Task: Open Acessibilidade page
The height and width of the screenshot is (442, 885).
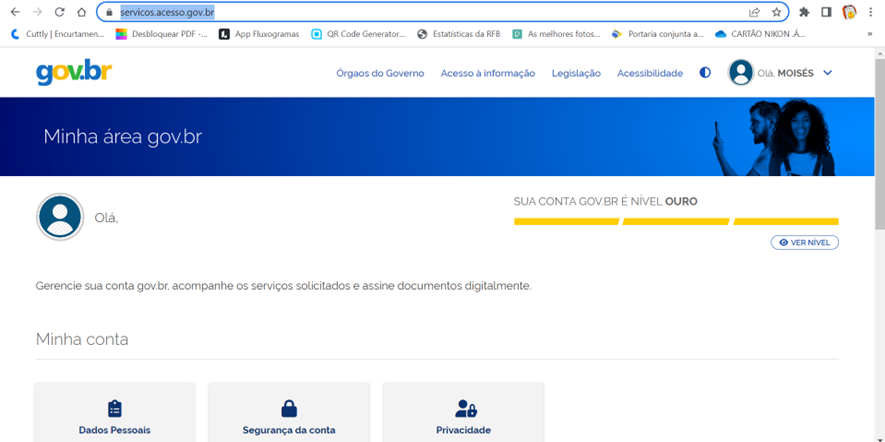Action: (649, 73)
